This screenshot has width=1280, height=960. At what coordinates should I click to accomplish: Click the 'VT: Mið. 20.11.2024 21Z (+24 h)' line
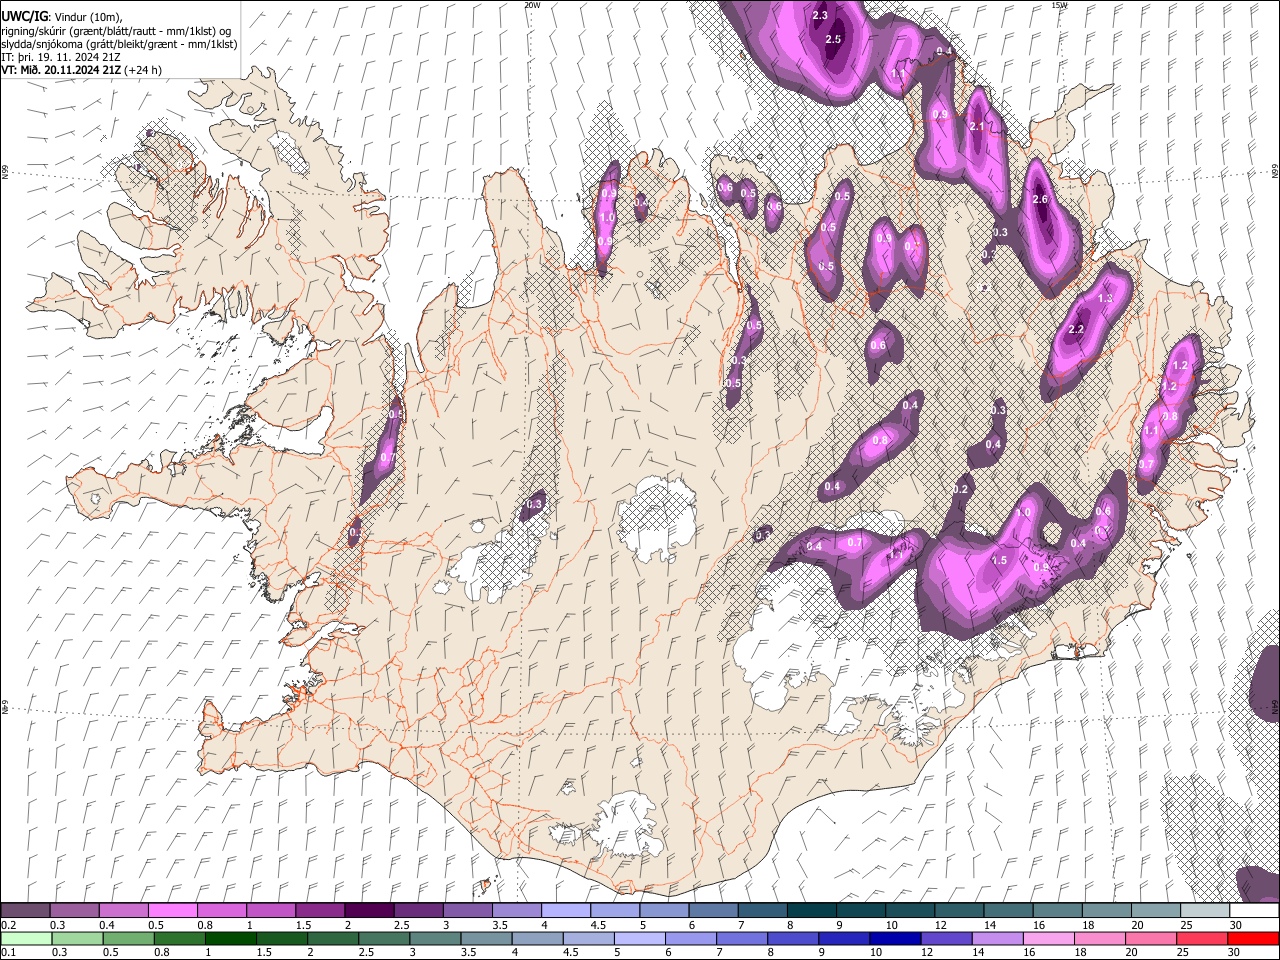pos(82,70)
